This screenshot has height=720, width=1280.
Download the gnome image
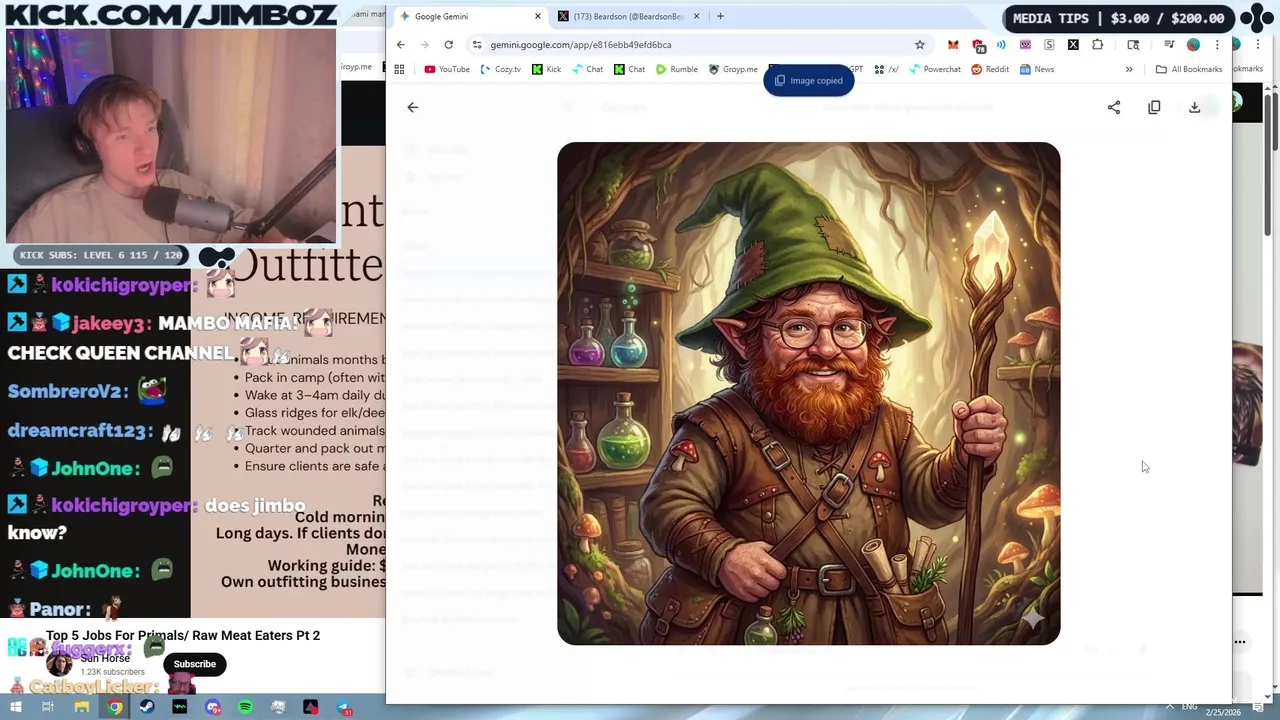1194,107
